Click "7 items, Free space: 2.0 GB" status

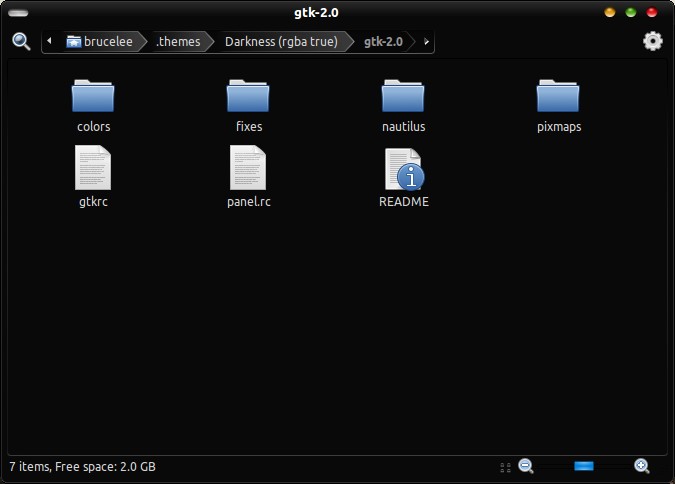pyautogui.click(x=82, y=467)
